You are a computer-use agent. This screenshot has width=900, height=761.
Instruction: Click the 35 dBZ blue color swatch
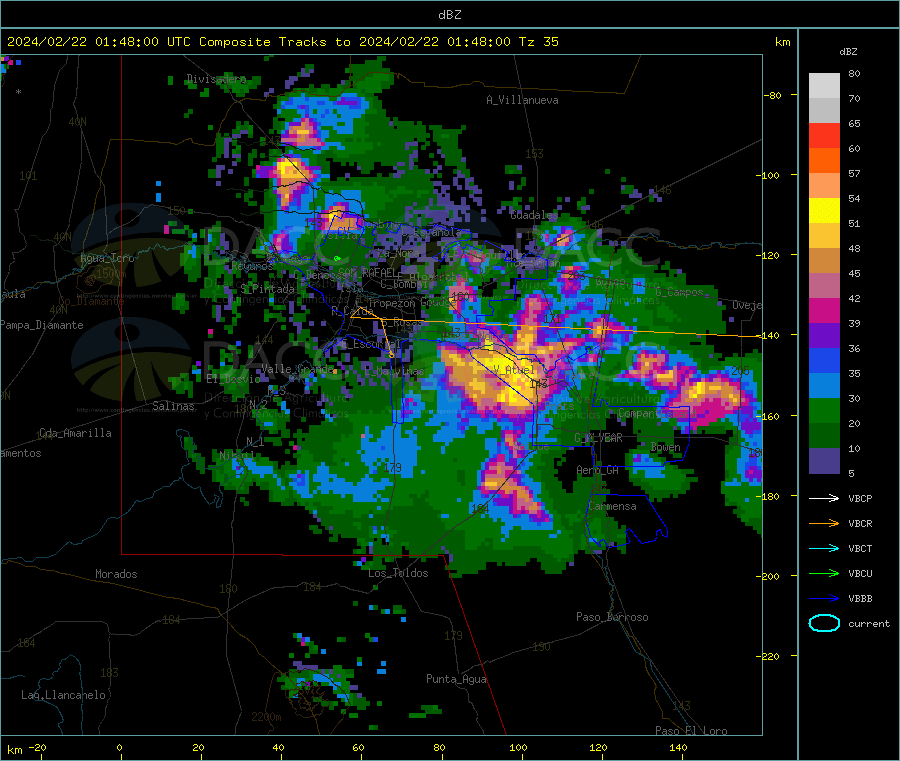(824, 360)
